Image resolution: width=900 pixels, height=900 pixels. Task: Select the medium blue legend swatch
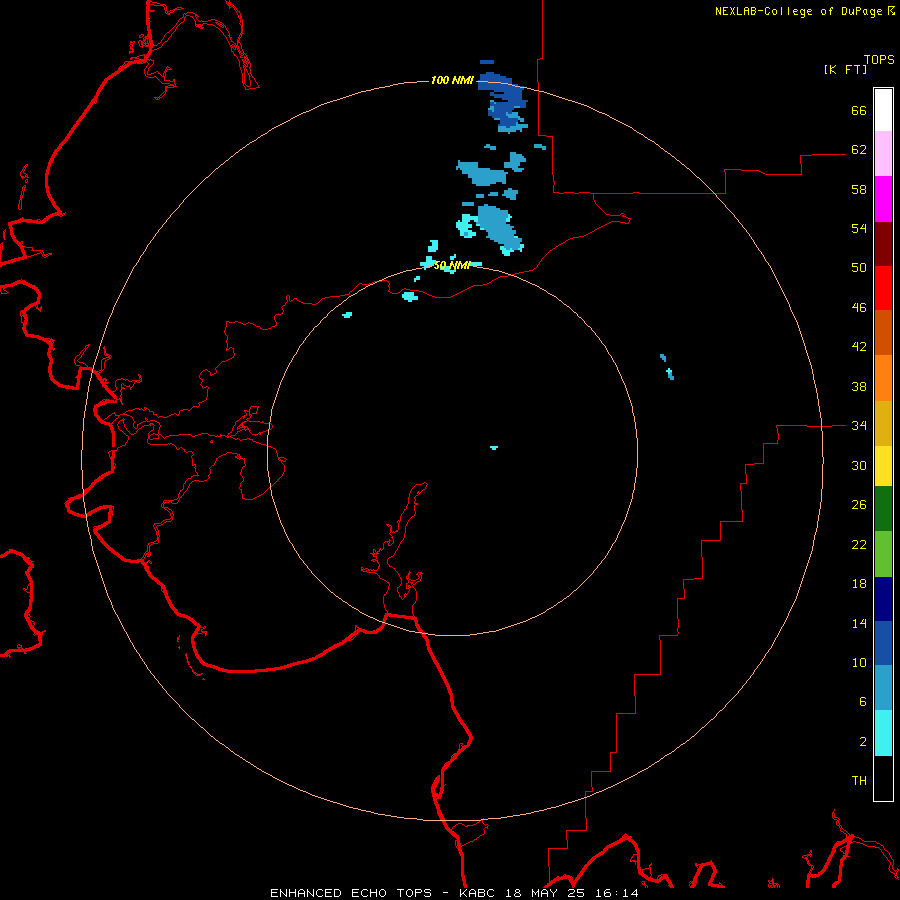point(883,643)
